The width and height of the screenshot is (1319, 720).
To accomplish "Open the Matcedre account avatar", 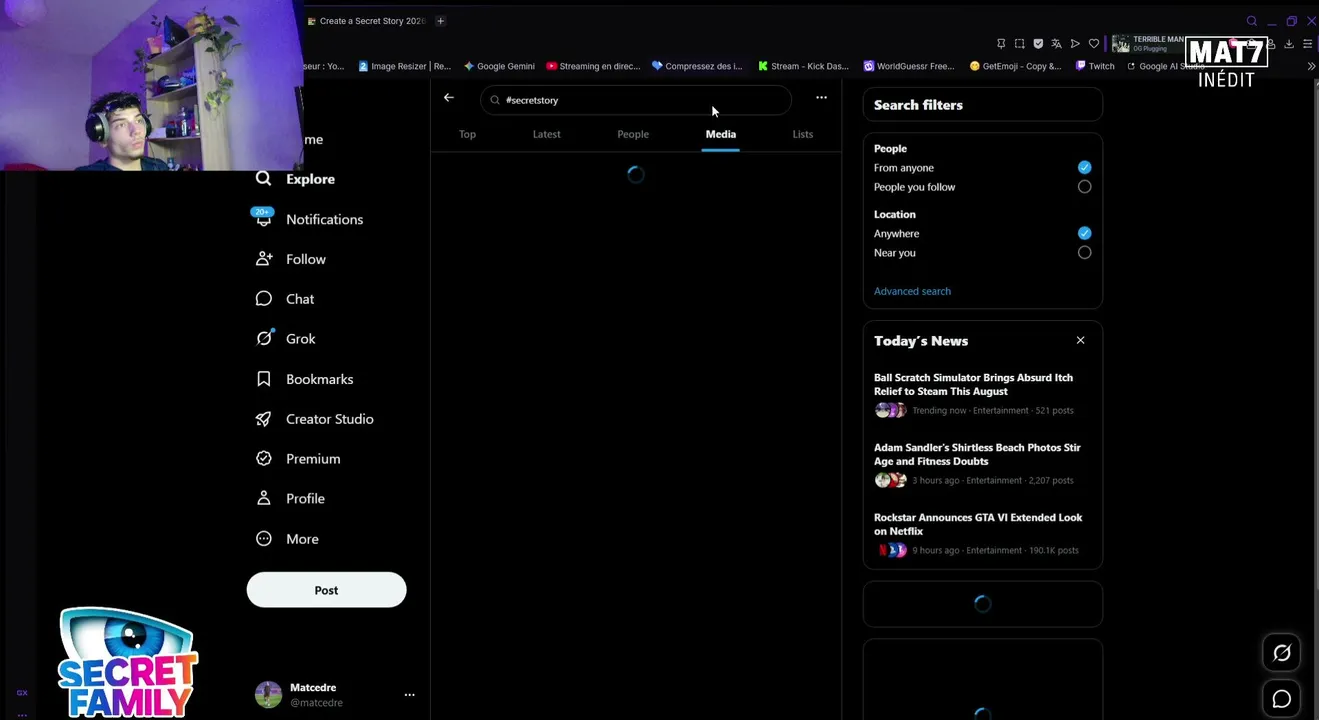I will 268,694.
